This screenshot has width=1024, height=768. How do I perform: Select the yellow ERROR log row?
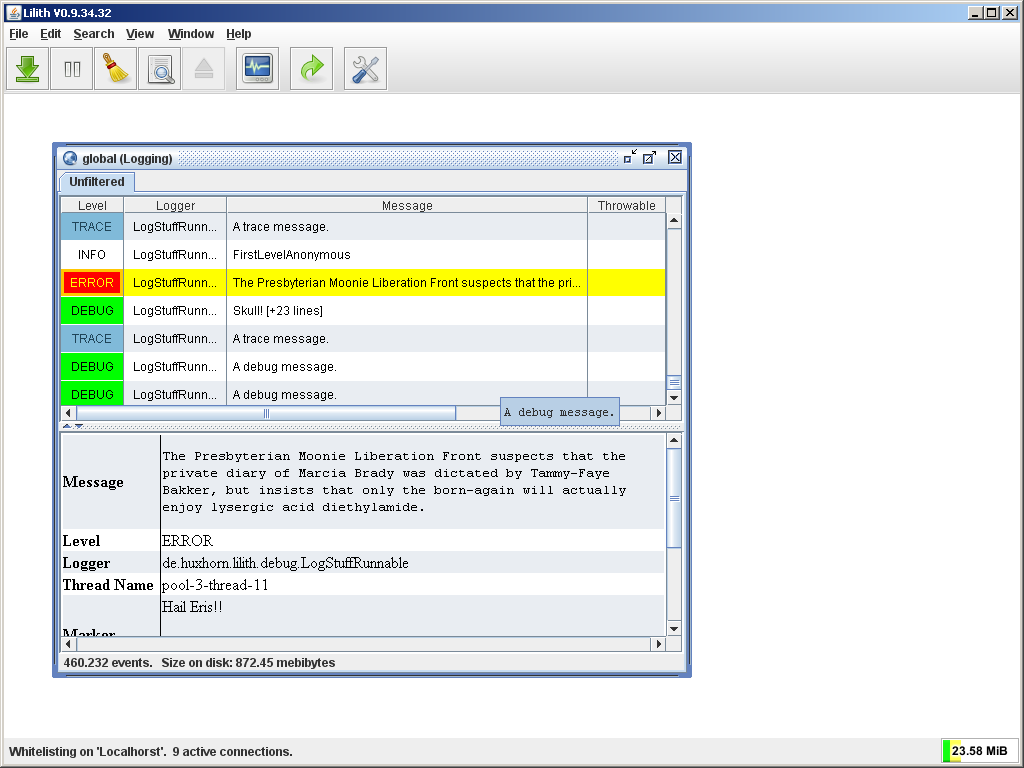click(x=405, y=283)
